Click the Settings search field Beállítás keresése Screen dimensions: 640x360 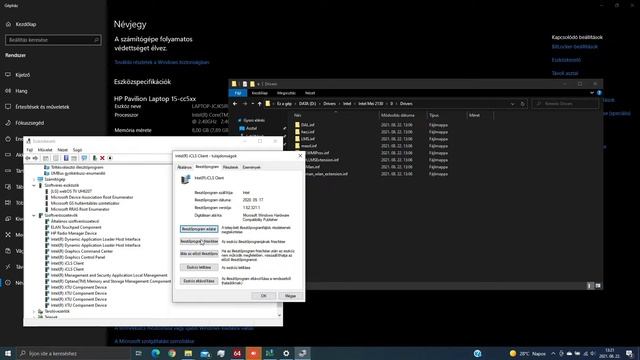[x=53, y=40]
